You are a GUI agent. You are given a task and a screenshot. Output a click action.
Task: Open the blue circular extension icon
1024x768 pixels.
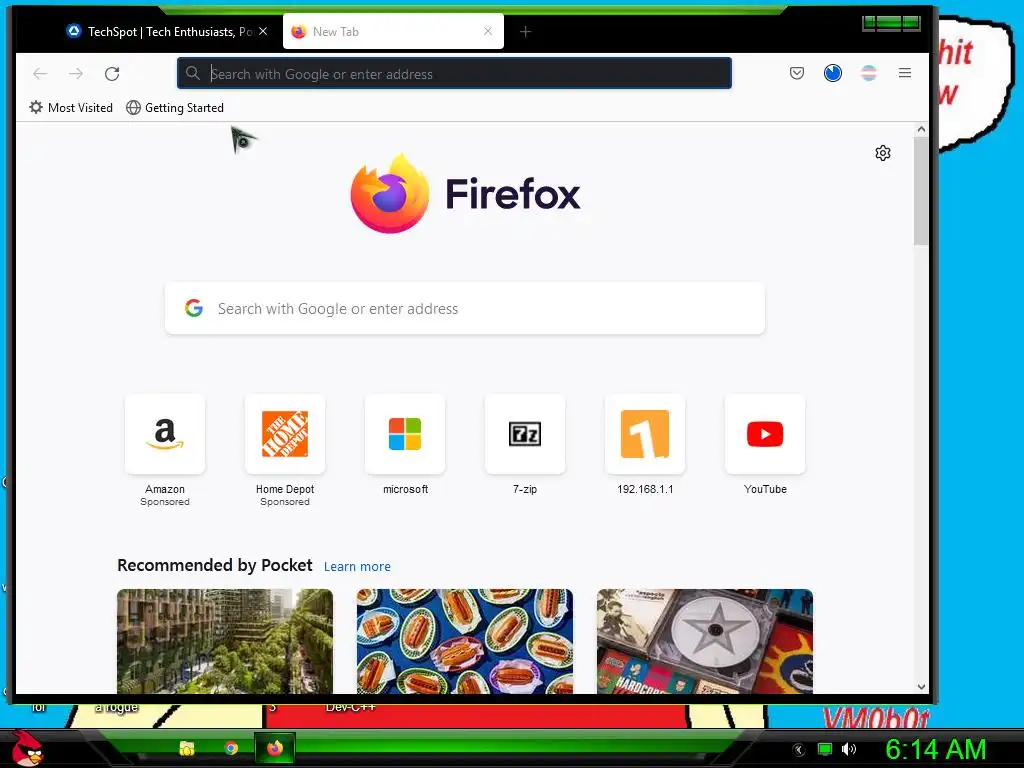point(833,73)
